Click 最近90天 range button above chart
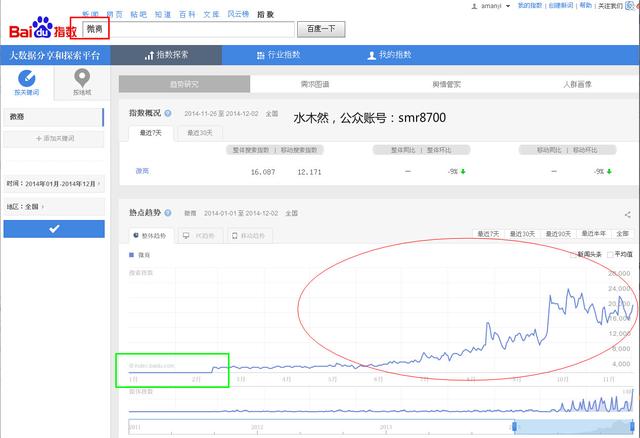 [558, 234]
